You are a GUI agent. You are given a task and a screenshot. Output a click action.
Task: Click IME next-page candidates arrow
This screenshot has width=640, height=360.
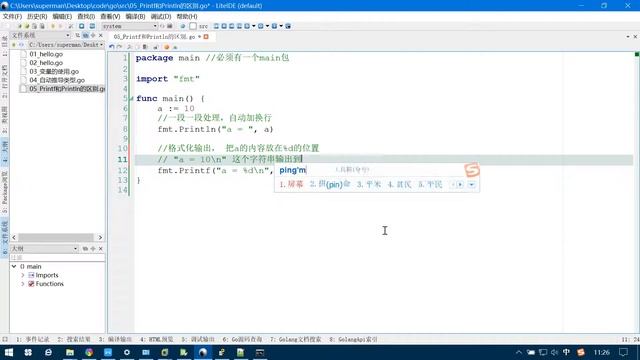460,184
